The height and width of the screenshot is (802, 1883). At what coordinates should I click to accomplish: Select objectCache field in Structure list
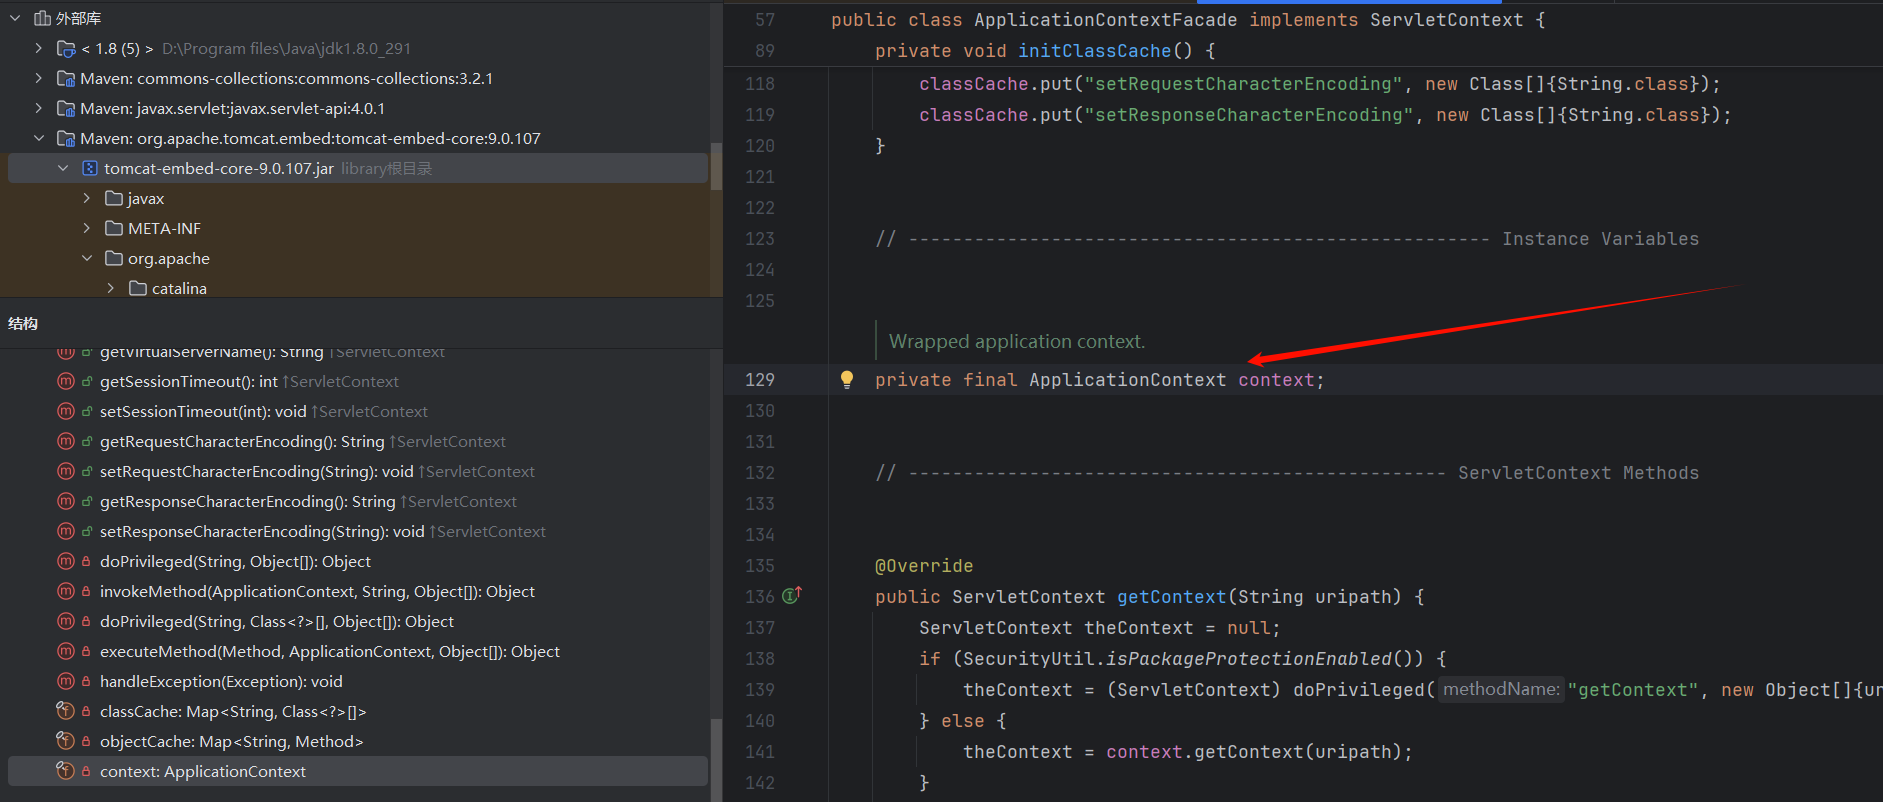click(x=231, y=741)
